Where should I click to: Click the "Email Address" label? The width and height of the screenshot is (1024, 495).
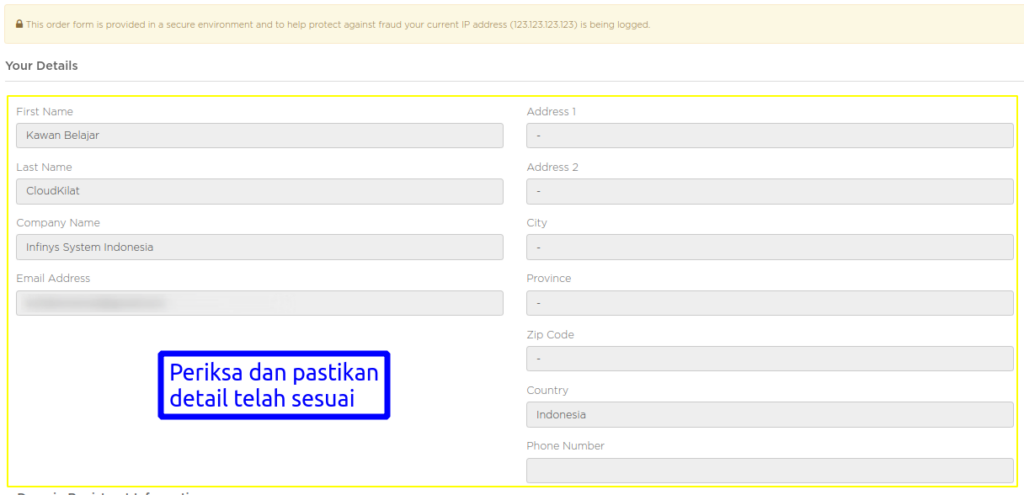point(53,278)
